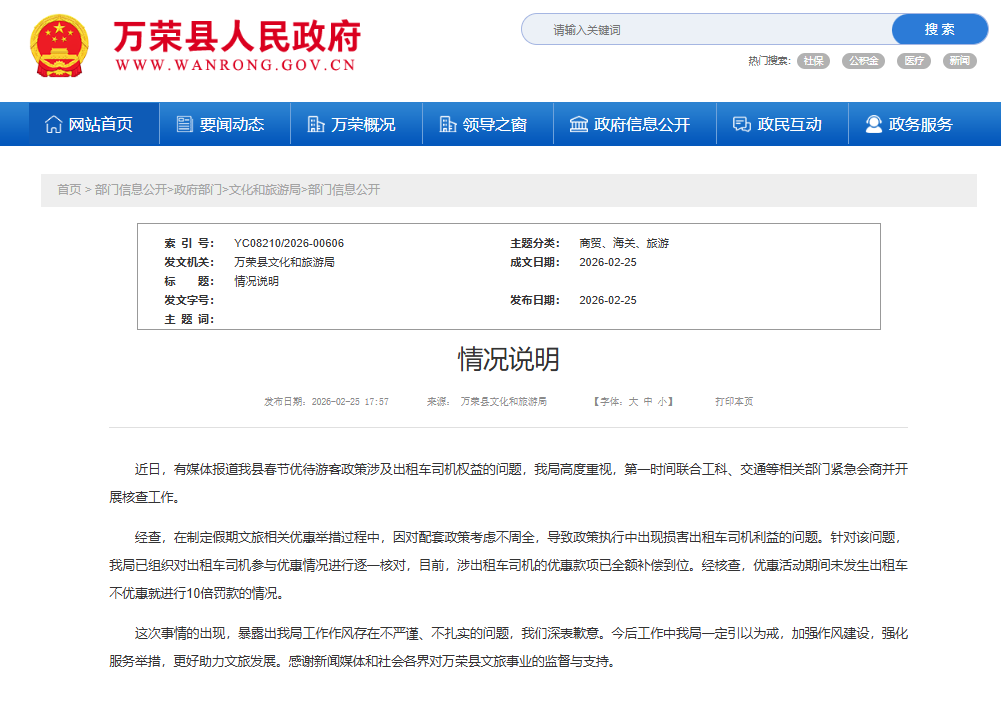1001x712 pixels.
Task: Click the news document icon beside 要闻动态
Action: (184, 124)
